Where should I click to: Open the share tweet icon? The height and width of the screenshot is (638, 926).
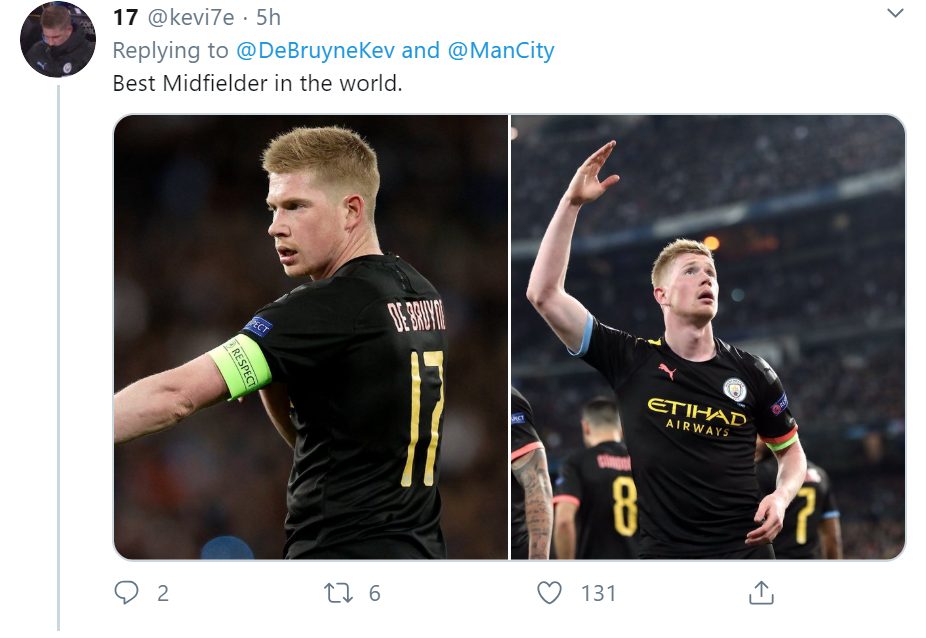click(761, 593)
